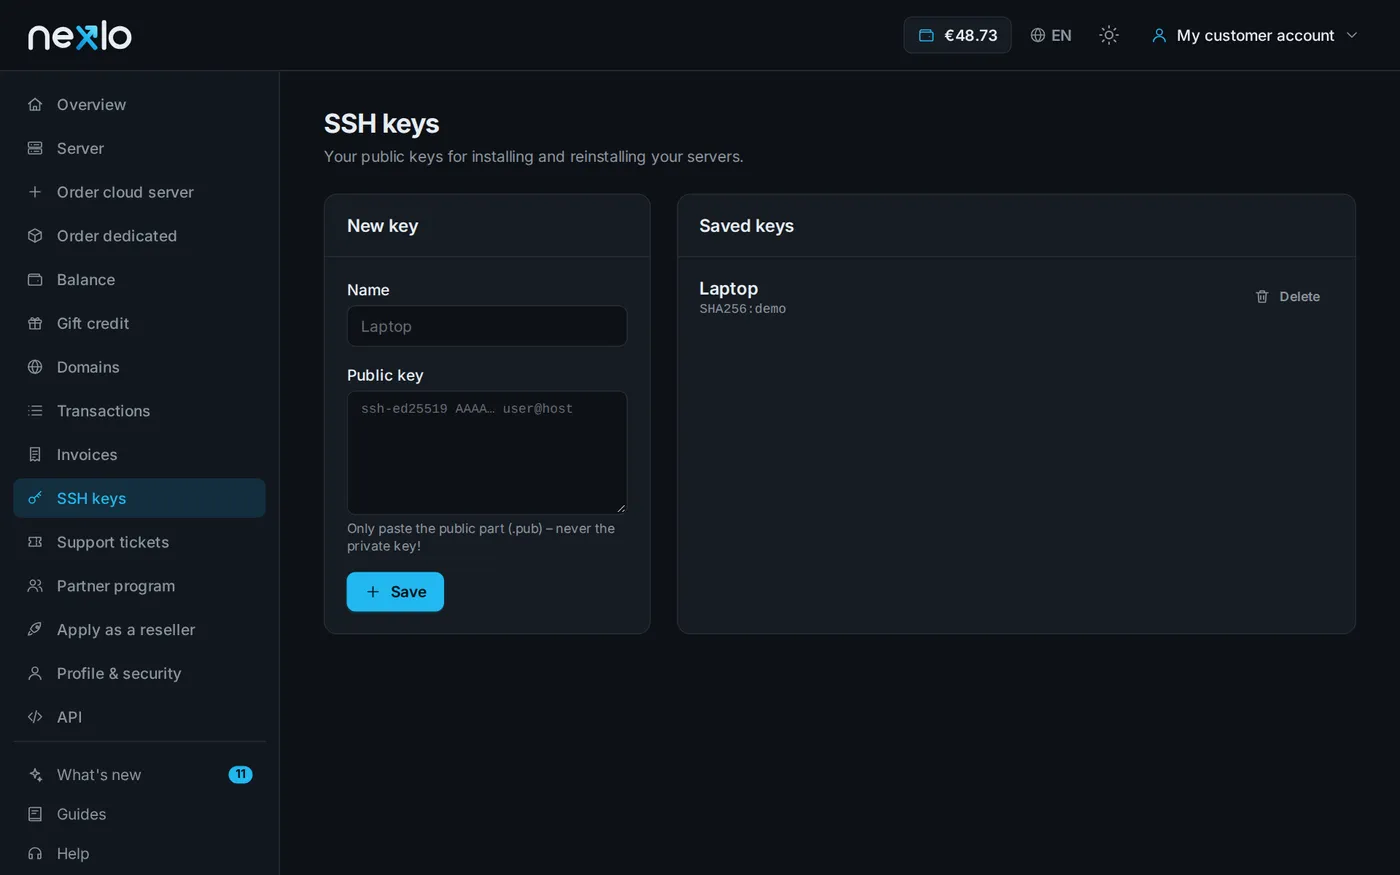The width and height of the screenshot is (1400, 875).
Task: Click the plus icon for Order cloud server
Action: click(x=35, y=192)
